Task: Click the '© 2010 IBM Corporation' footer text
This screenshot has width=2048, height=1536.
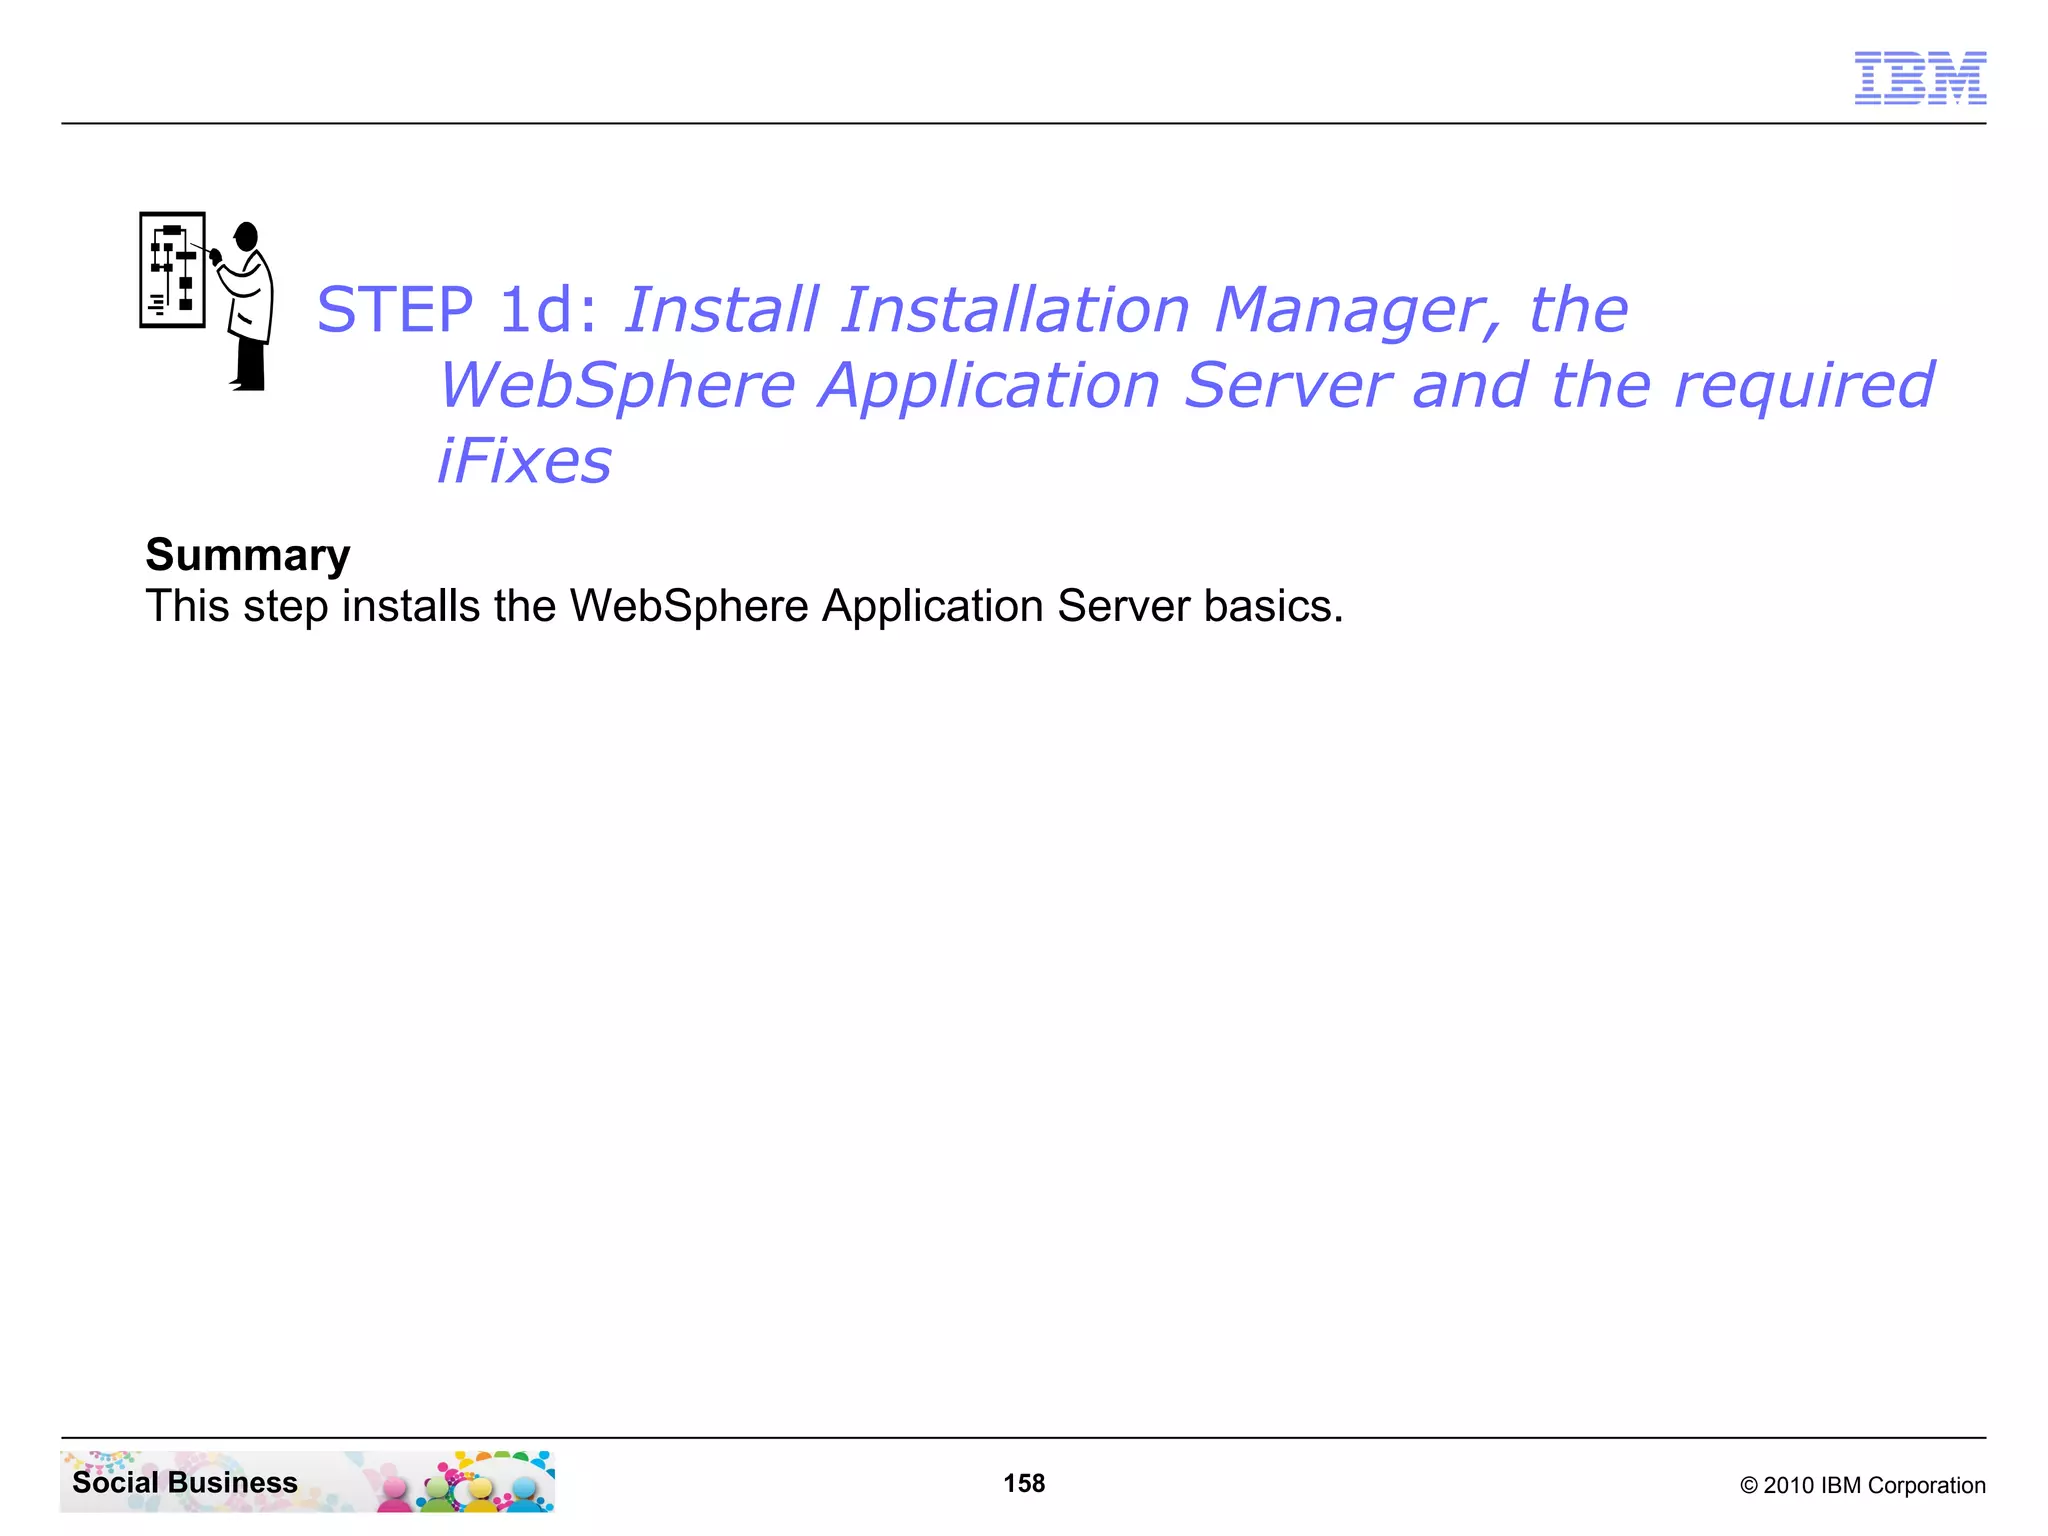Action: pos(1863,1485)
